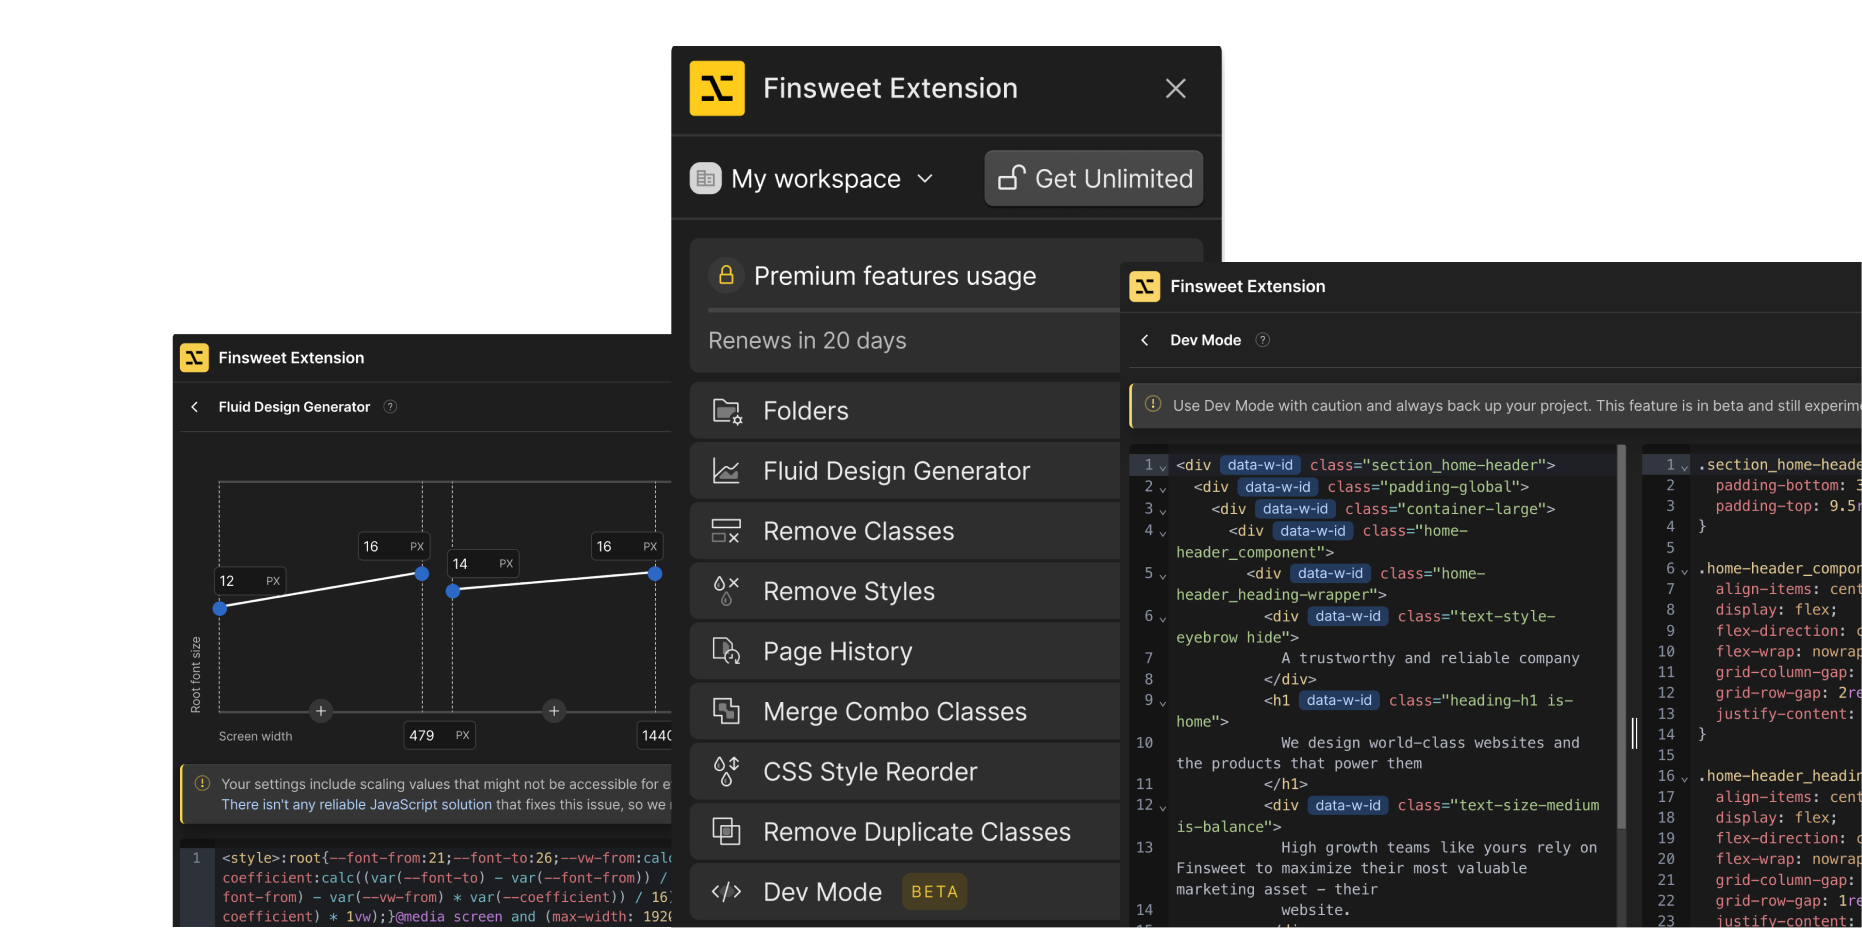1862x928 pixels.
Task: Click the Remove Duplicate Classes icon
Action: [x=726, y=831]
